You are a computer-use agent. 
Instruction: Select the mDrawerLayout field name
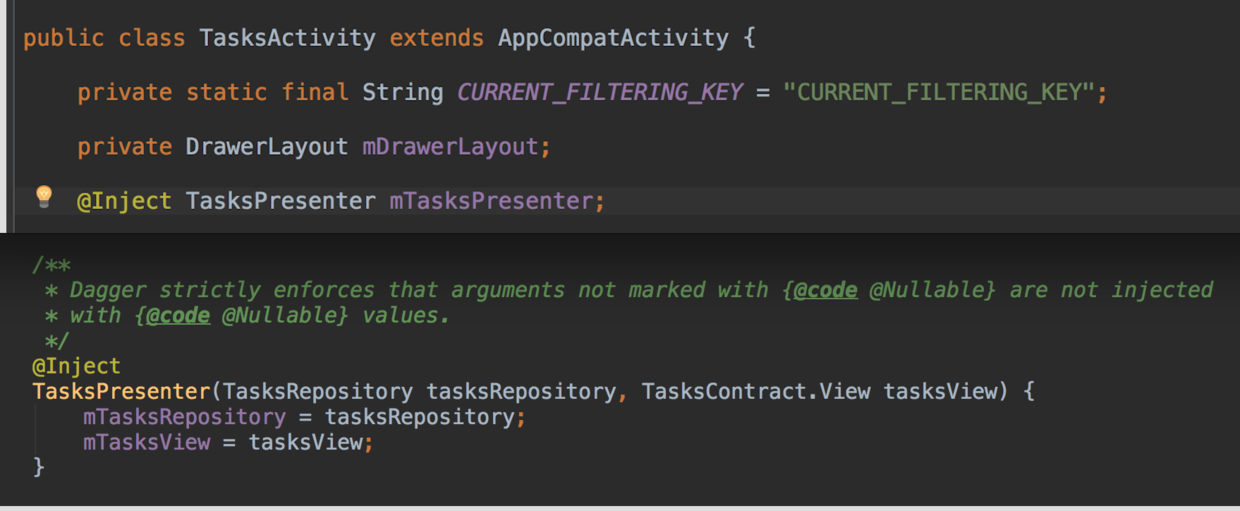[450, 147]
